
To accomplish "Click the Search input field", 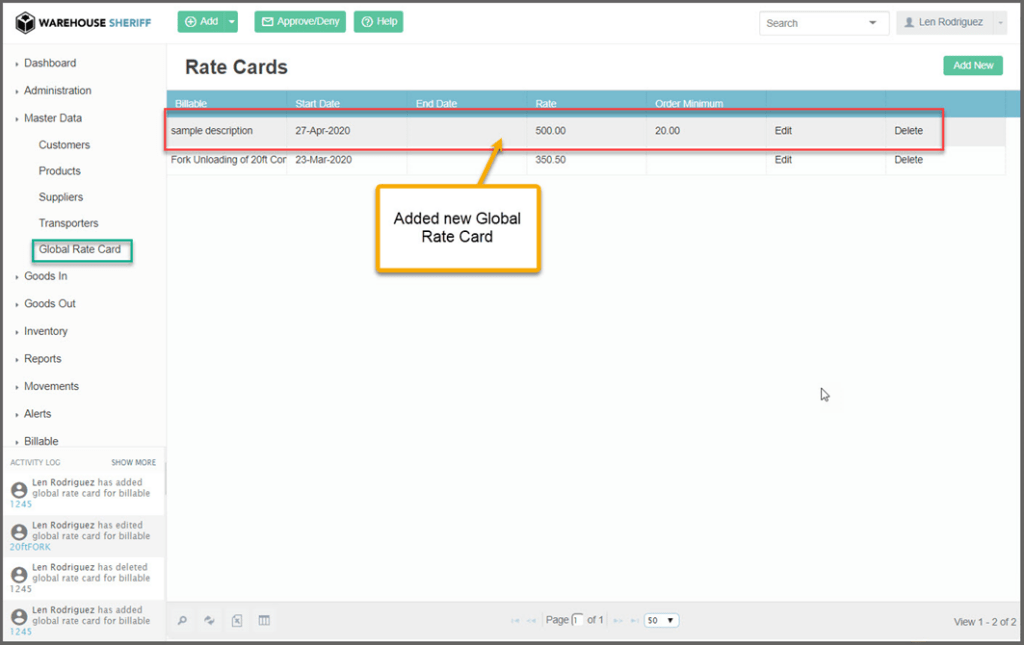I will pyautogui.click(x=810, y=23).
